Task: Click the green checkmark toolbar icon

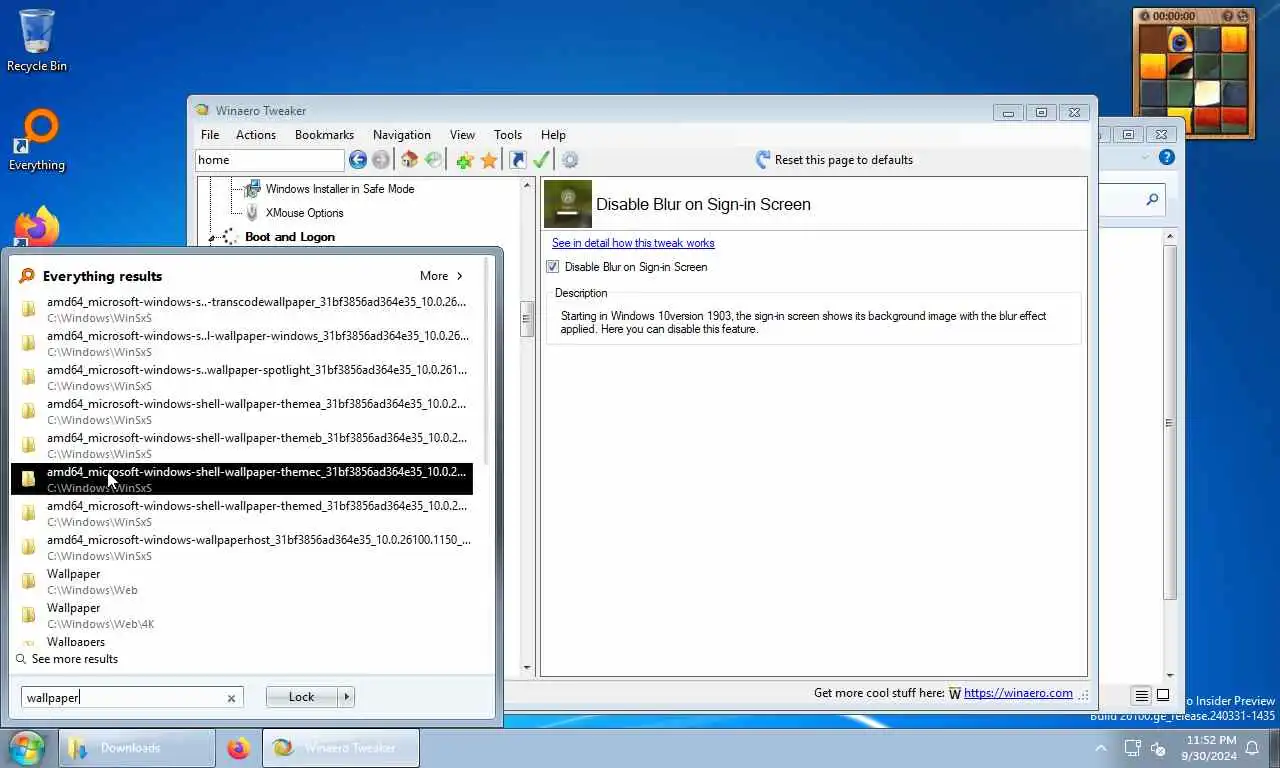Action: coord(541,160)
